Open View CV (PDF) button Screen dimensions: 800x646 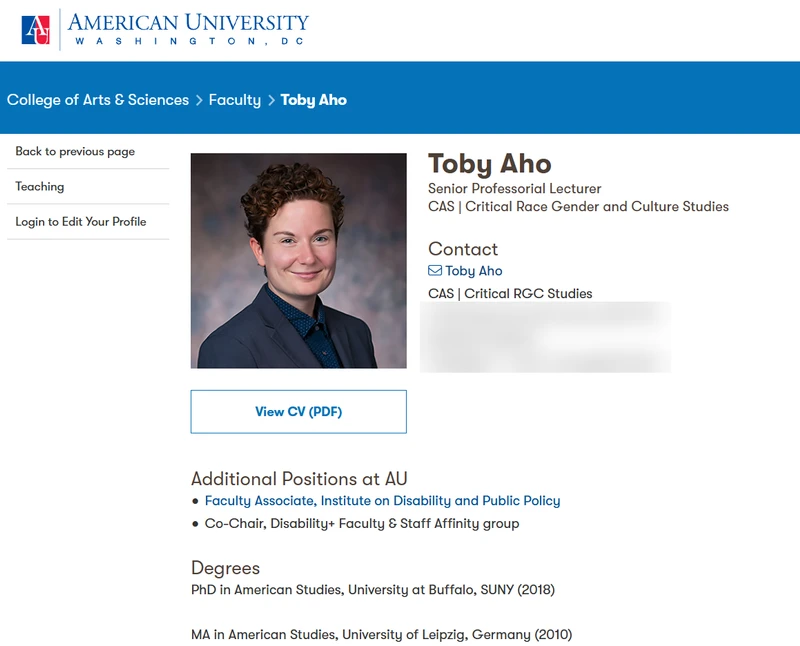coord(298,412)
